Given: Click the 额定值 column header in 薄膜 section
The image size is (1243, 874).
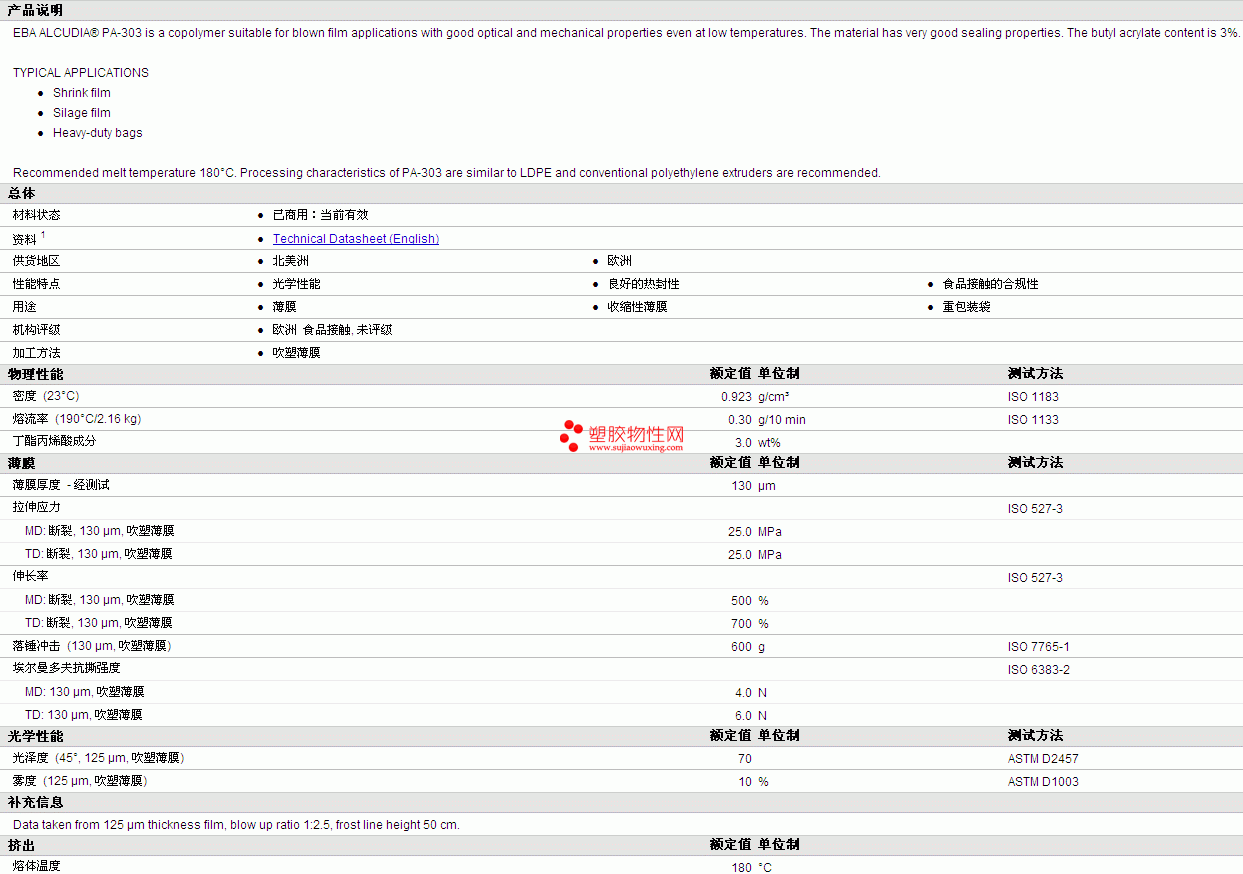Looking at the screenshot, I should click(x=730, y=463).
